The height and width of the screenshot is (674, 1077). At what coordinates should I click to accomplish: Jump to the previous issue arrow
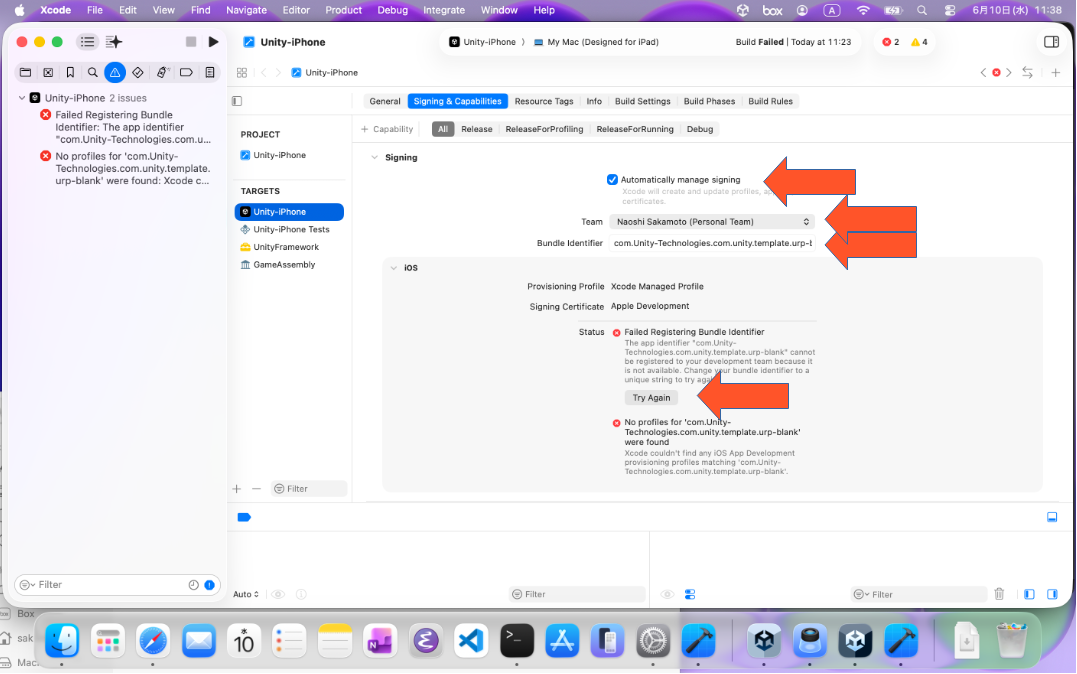[983, 72]
